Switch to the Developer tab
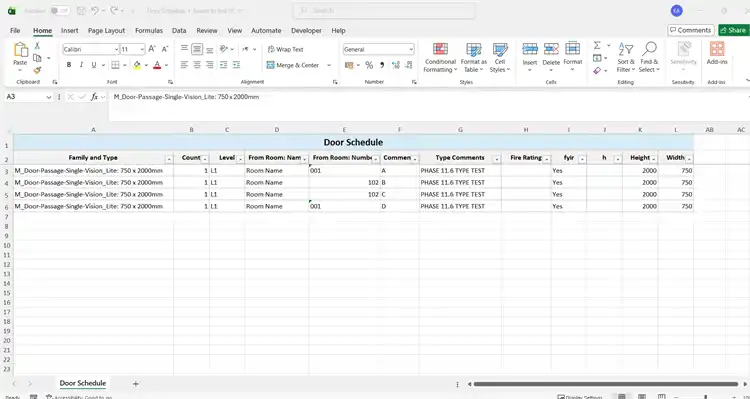Screen dimensions: 750x399 [x=306, y=30]
